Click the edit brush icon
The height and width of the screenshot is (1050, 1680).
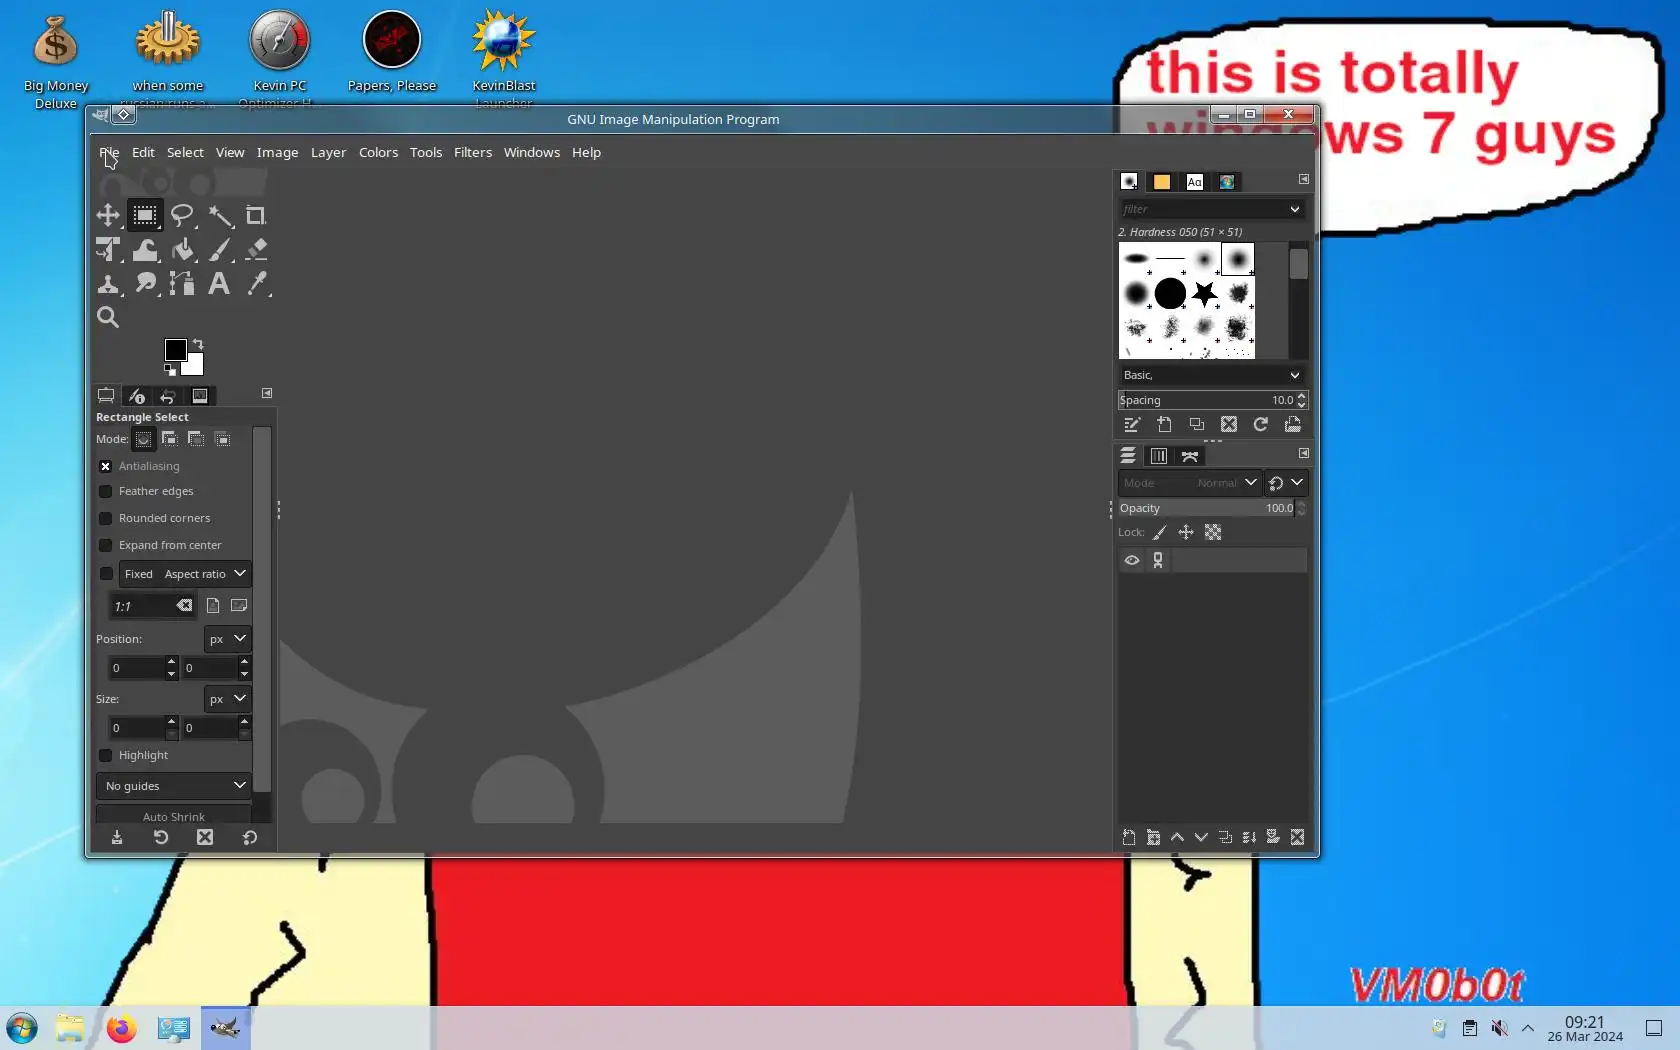(x=1132, y=425)
